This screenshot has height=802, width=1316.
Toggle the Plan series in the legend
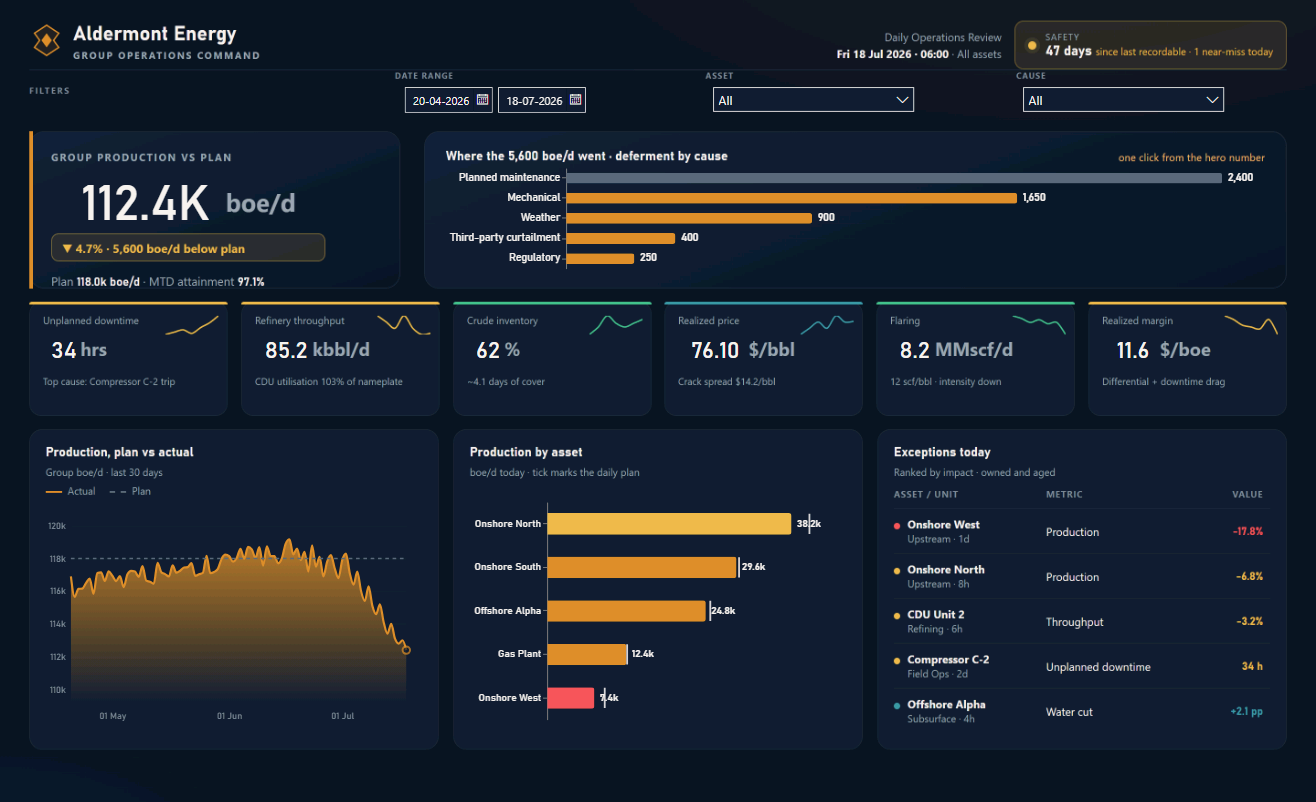129,492
